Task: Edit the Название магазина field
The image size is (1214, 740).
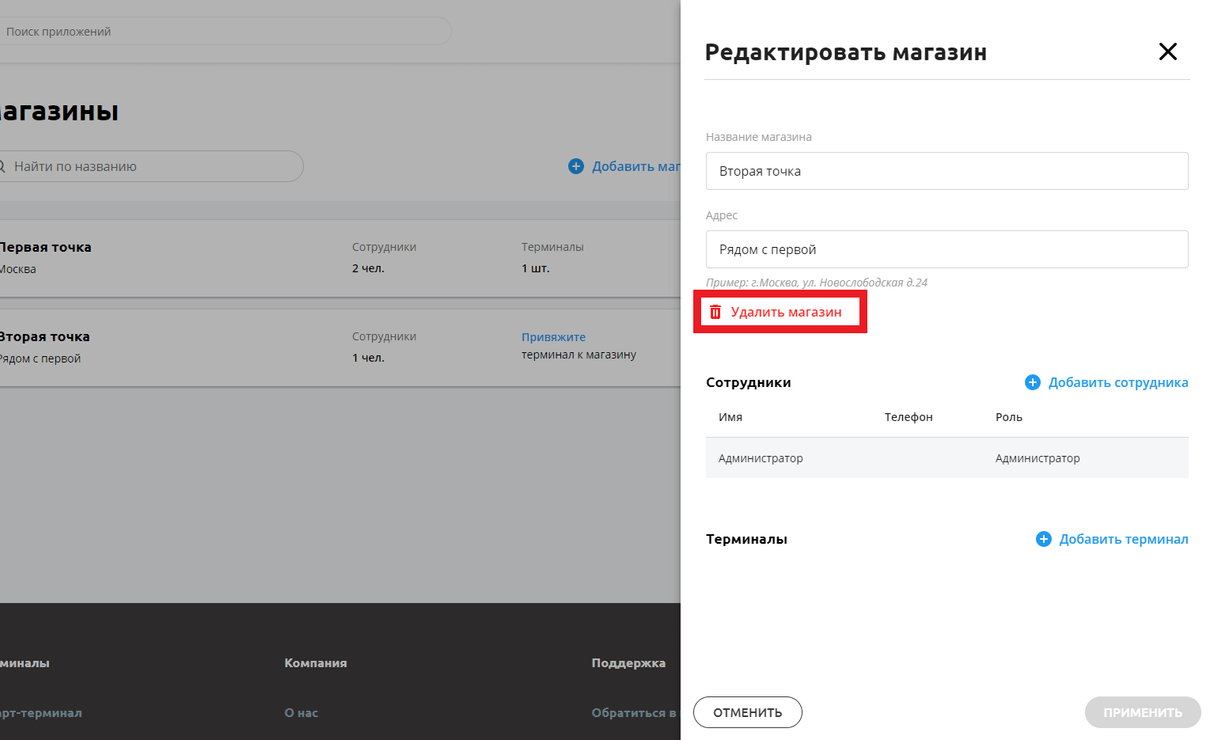Action: 947,171
